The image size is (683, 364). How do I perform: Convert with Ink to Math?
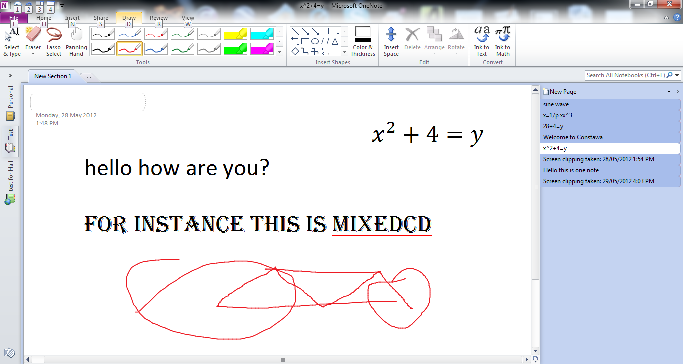503,42
